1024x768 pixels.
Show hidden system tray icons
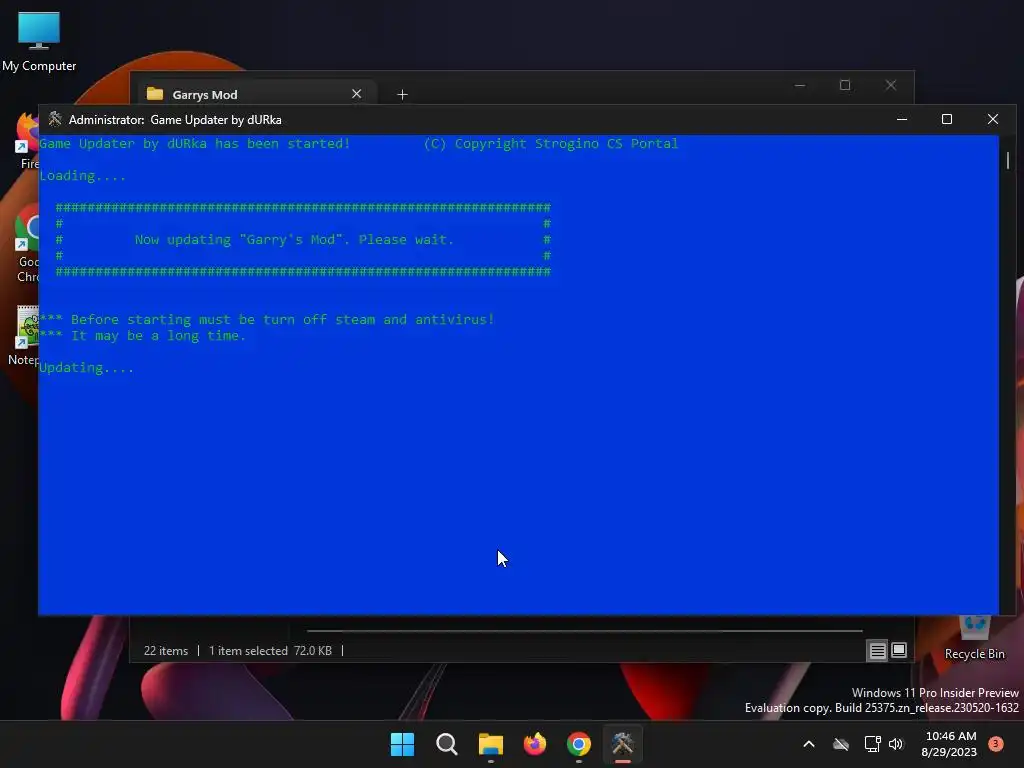pyautogui.click(x=808, y=744)
